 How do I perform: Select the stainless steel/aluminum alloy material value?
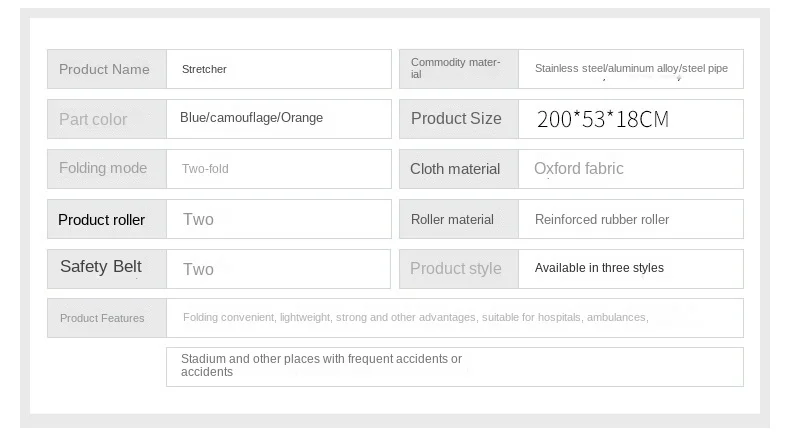[x=631, y=69]
